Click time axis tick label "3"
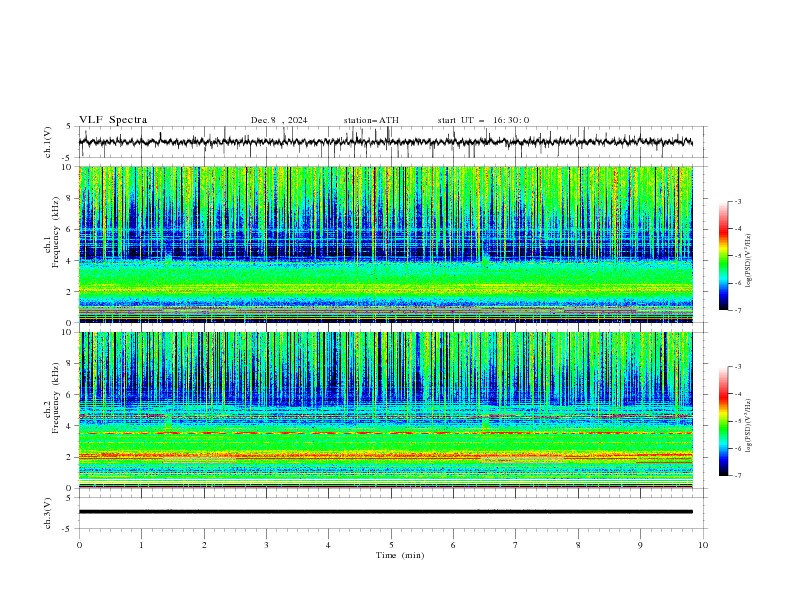Viewport: 792px width, 612px height. pyautogui.click(x=266, y=545)
